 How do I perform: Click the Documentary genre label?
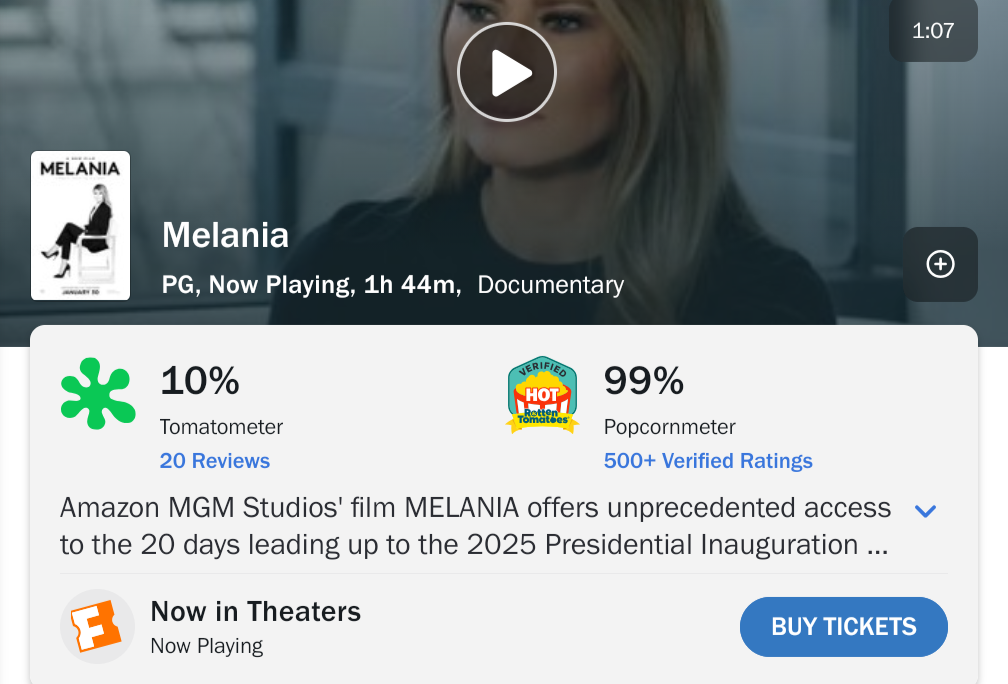(551, 285)
